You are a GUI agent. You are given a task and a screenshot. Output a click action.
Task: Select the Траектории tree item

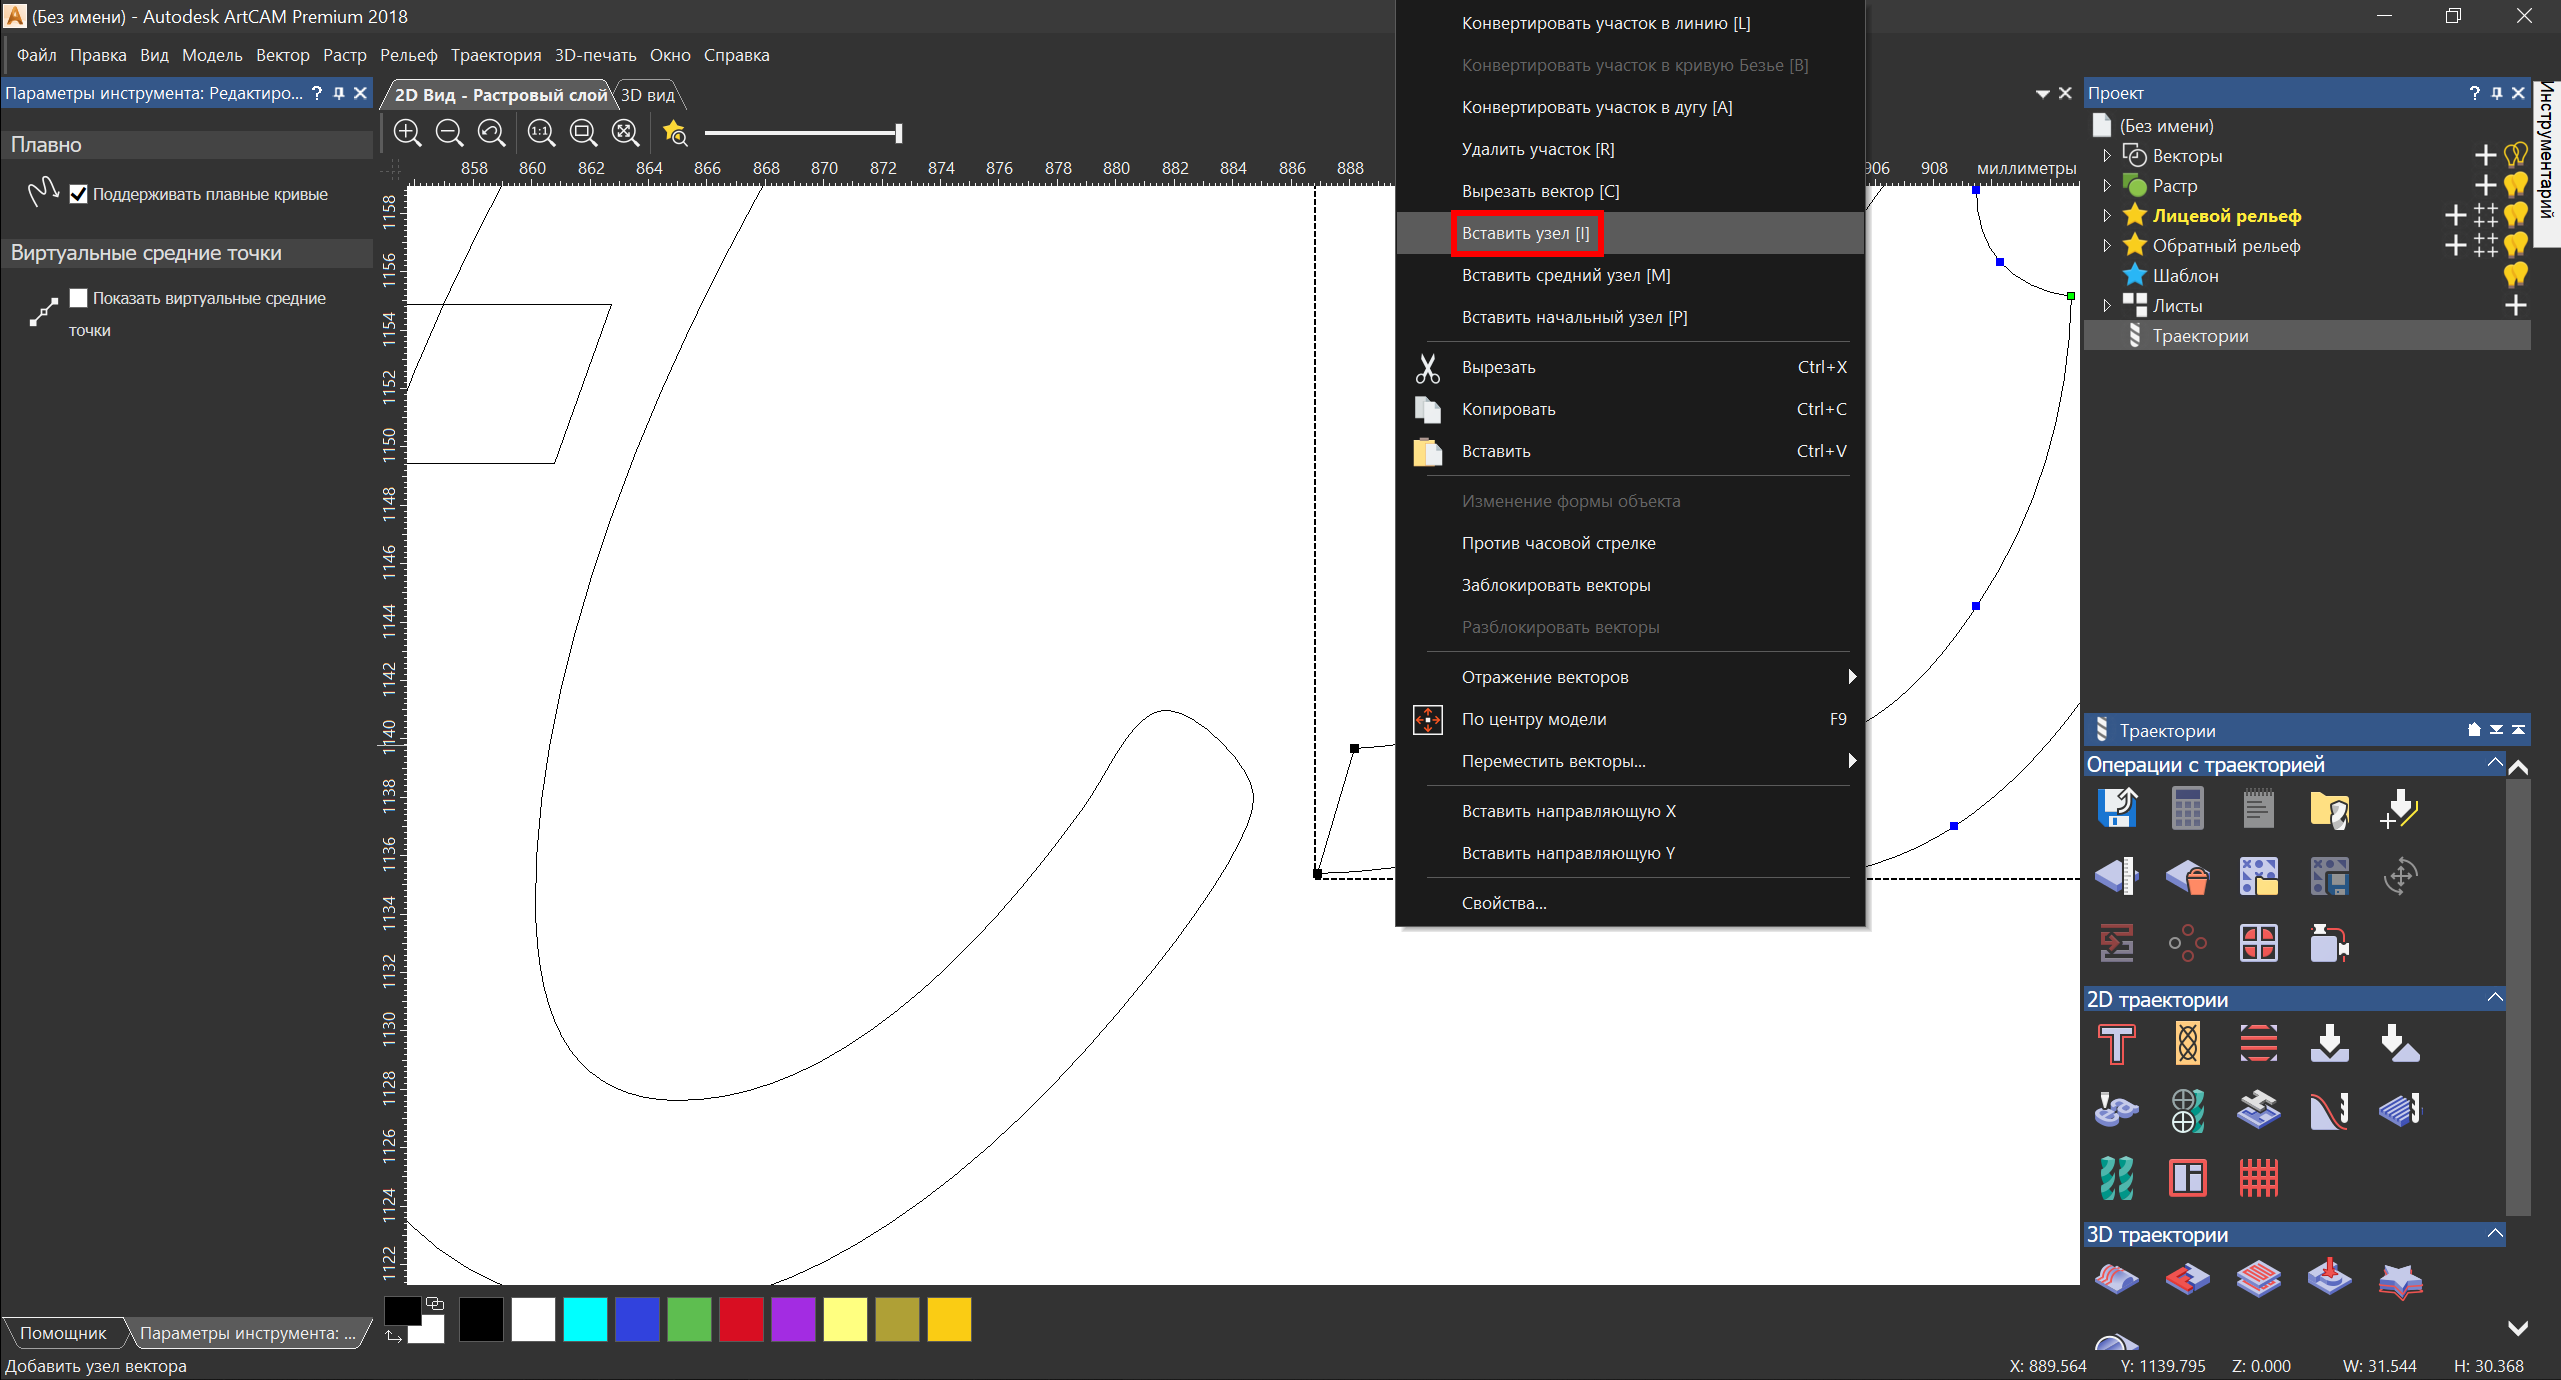[x=2200, y=336]
